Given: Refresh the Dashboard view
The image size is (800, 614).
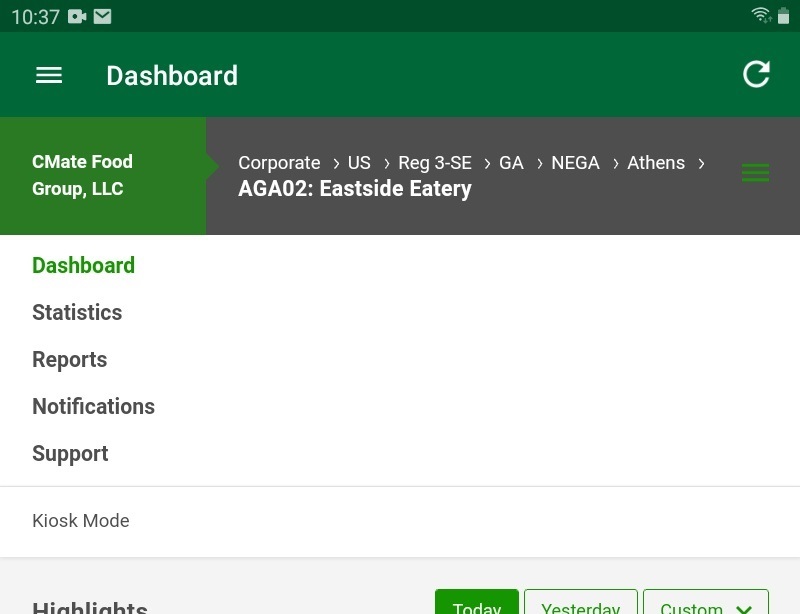Looking at the screenshot, I should tap(757, 74).
